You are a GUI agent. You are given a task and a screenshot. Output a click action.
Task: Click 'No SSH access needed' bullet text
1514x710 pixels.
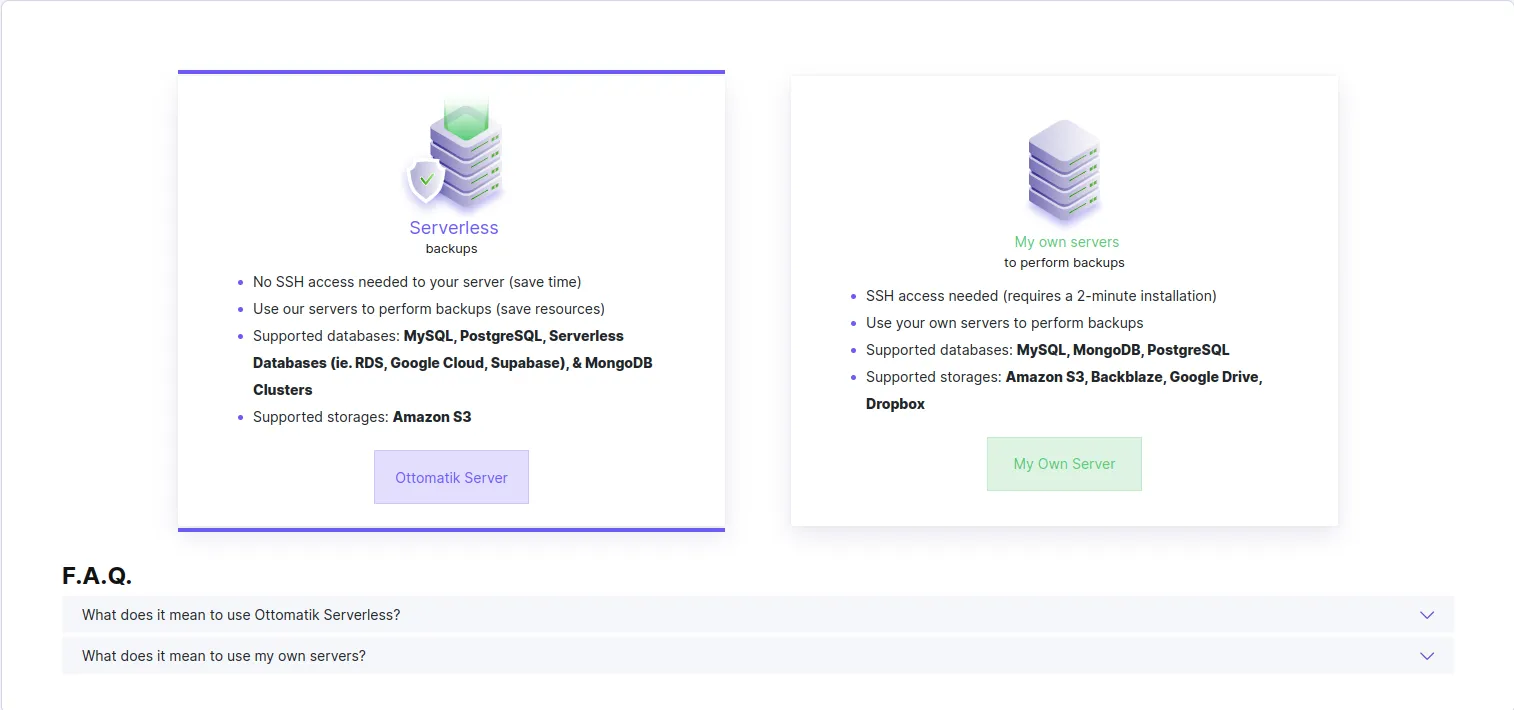coord(417,282)
